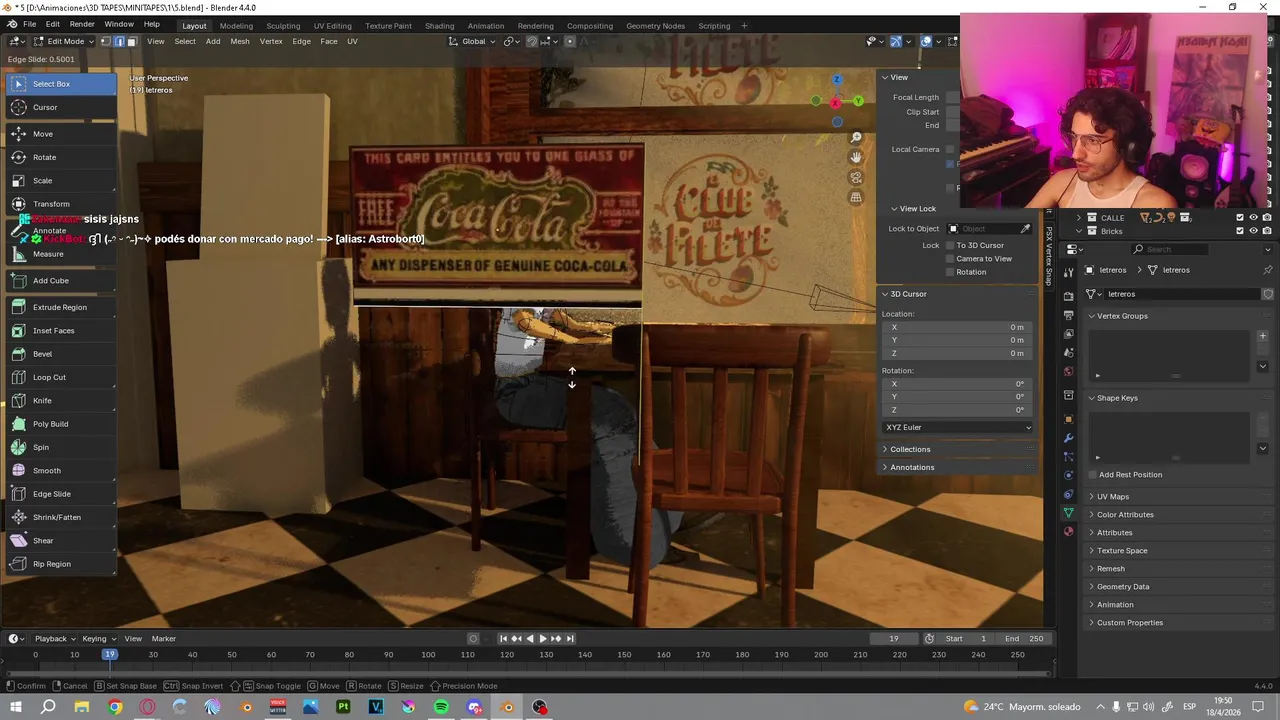1280x720 pixels.
Task: Select the Cursor tool
Action: pyautogui.click(x=60, y=107)
